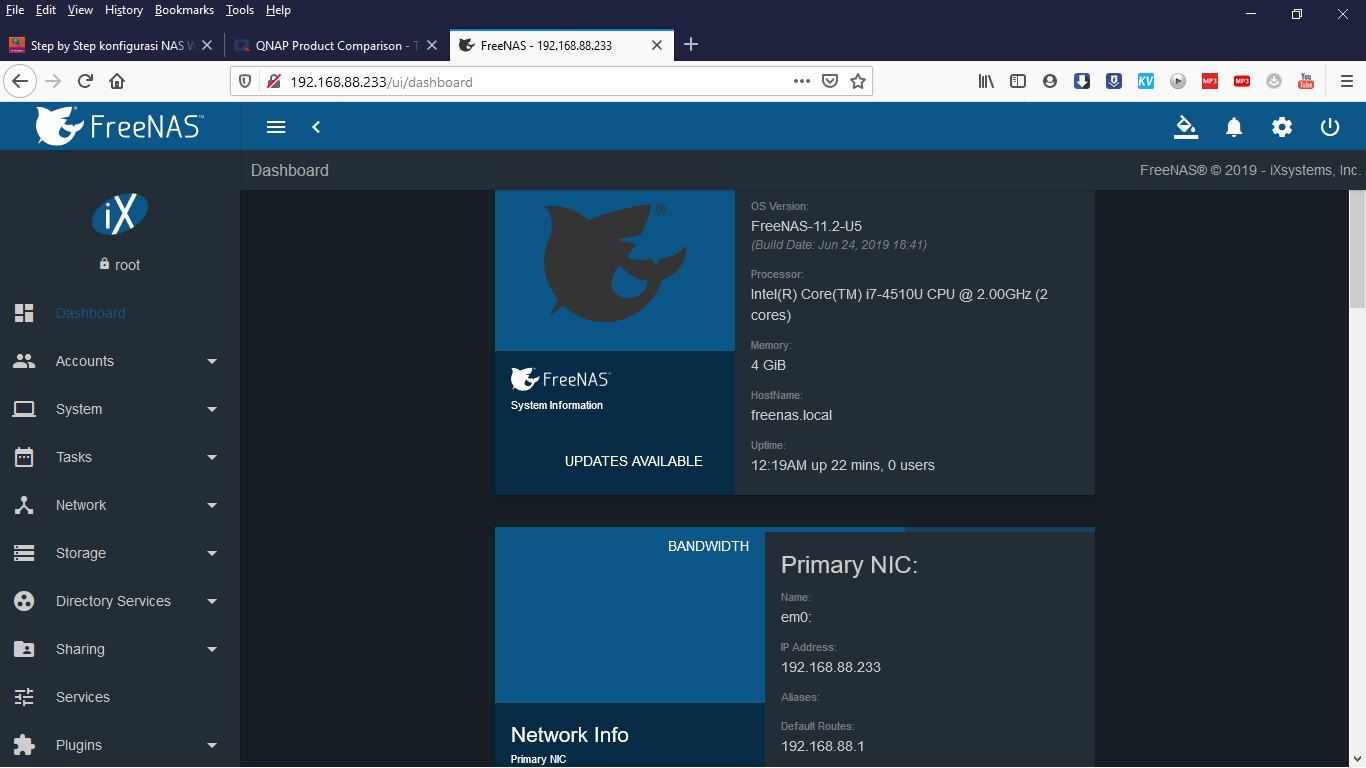This screenshot has width=1366, height=768.
Task: Click the Services tuning icon in sidebar
Action: [x=24, y=697]
